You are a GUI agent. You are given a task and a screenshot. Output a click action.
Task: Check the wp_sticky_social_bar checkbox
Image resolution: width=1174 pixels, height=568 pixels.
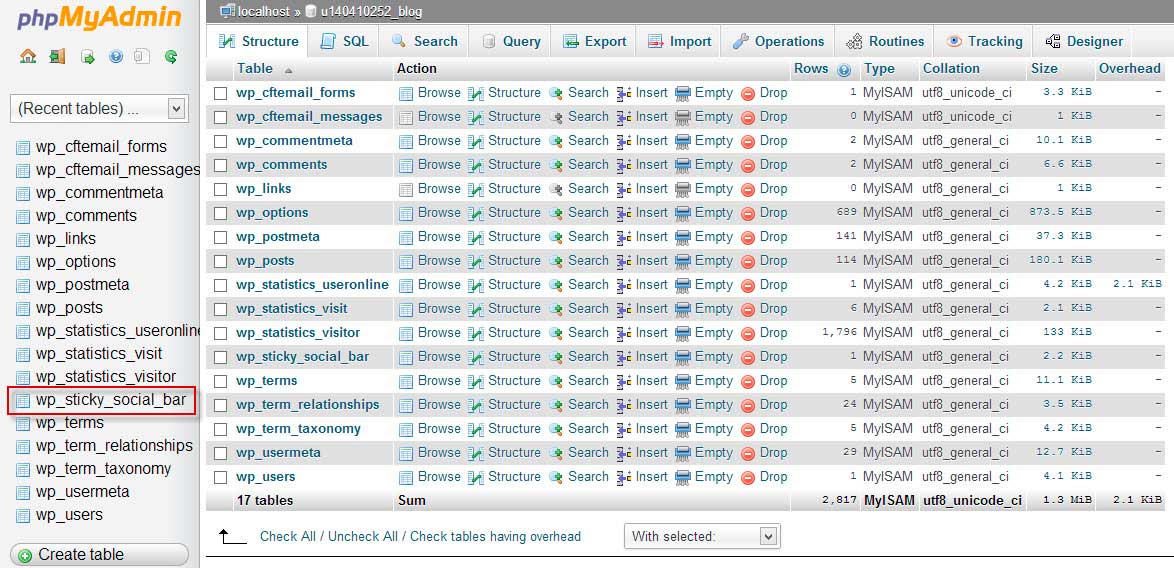click(220, 357)
